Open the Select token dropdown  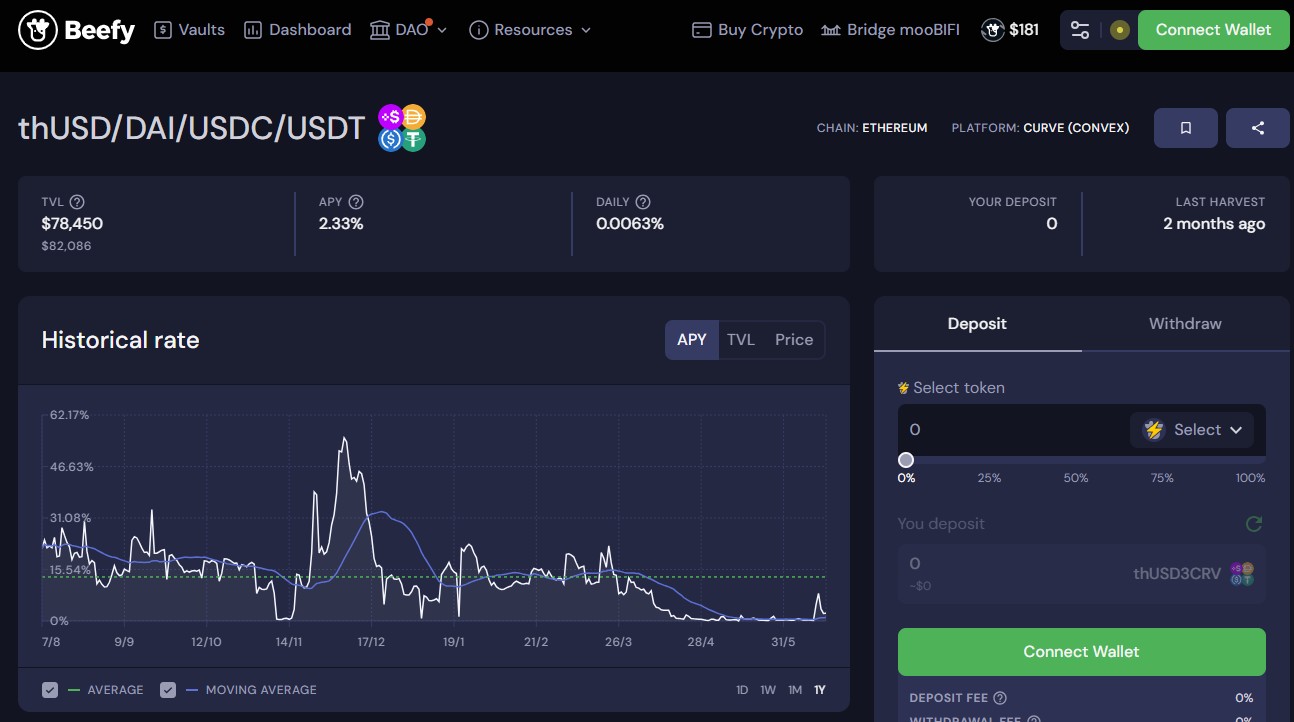(x=1193, y=430)
